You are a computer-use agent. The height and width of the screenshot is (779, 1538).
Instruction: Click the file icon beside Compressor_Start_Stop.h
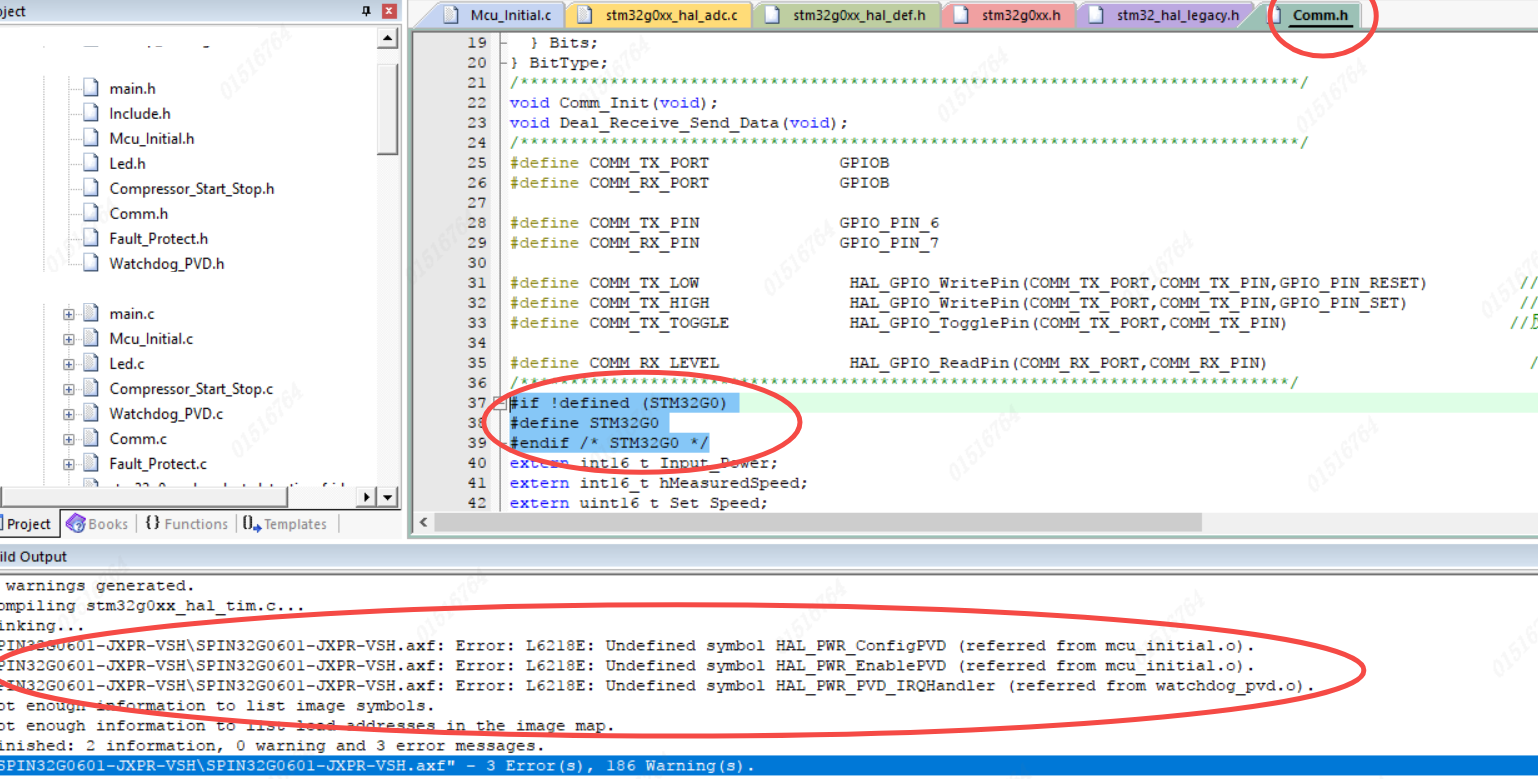click(91, 188)
